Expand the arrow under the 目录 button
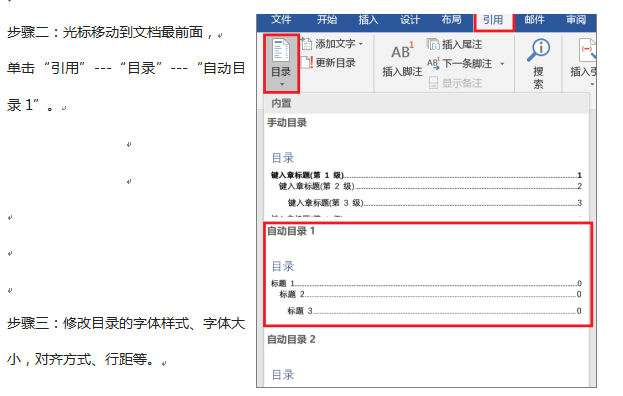The image size is (623, 396). point(282,84)
